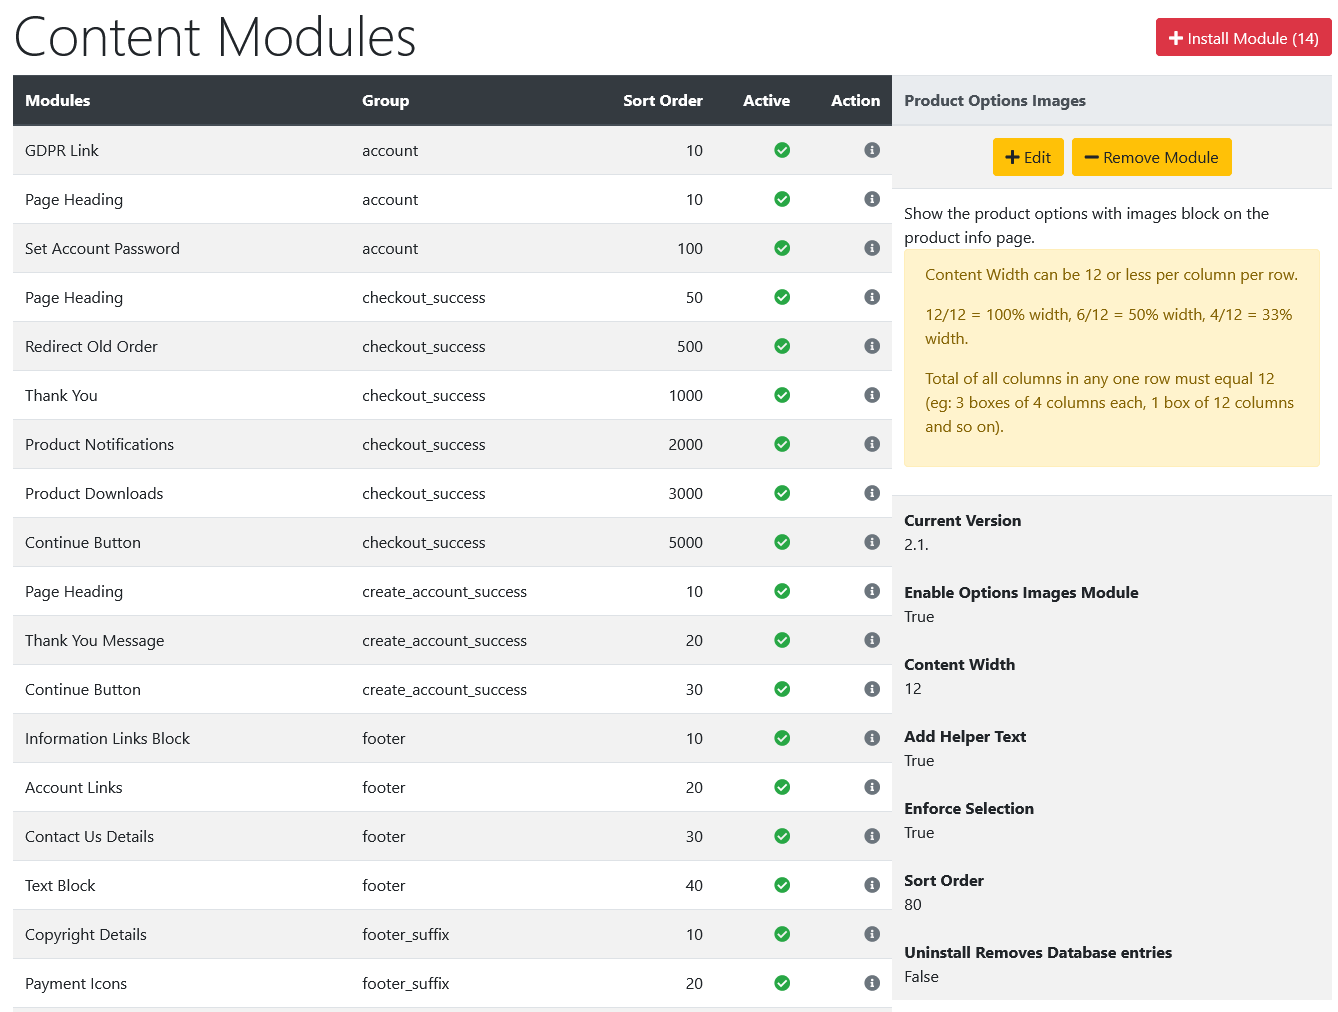View info for Redirect Old Order module
This screenshot has width=1338, height=1012.
click(x=872, y=346)
